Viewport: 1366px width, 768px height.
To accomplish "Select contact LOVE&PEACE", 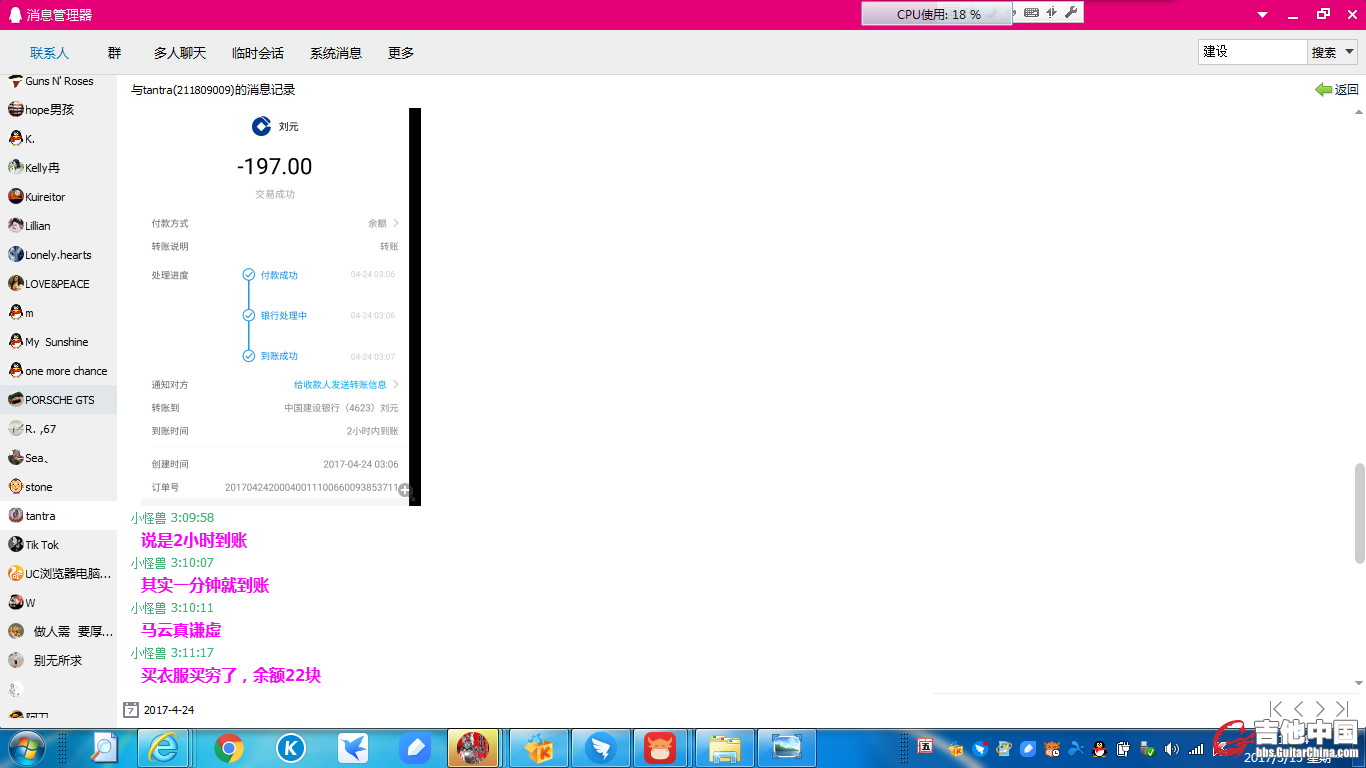I will pyautogui.click(x=58, y=284).
